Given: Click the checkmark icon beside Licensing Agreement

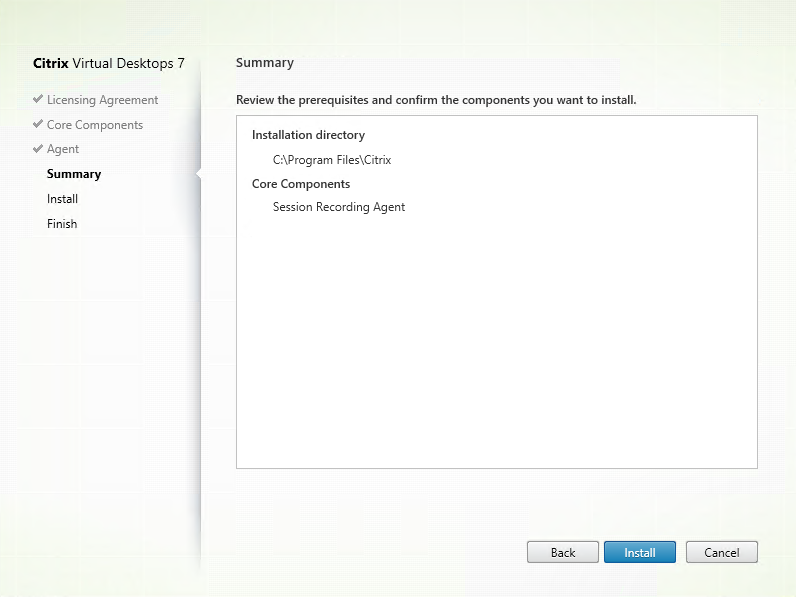Looking at the screenshot, I should [38, 100].
